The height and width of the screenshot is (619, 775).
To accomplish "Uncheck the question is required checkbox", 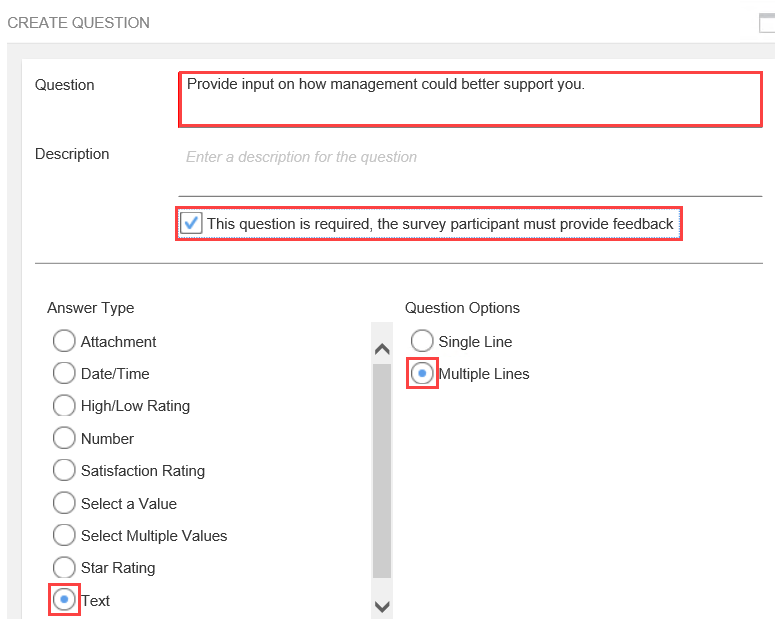I will 191,223.
